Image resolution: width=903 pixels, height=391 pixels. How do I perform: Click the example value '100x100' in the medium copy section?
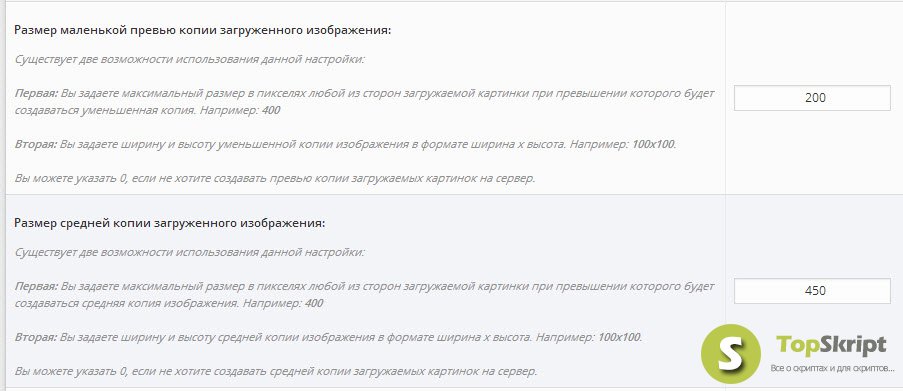click(620, 337)
